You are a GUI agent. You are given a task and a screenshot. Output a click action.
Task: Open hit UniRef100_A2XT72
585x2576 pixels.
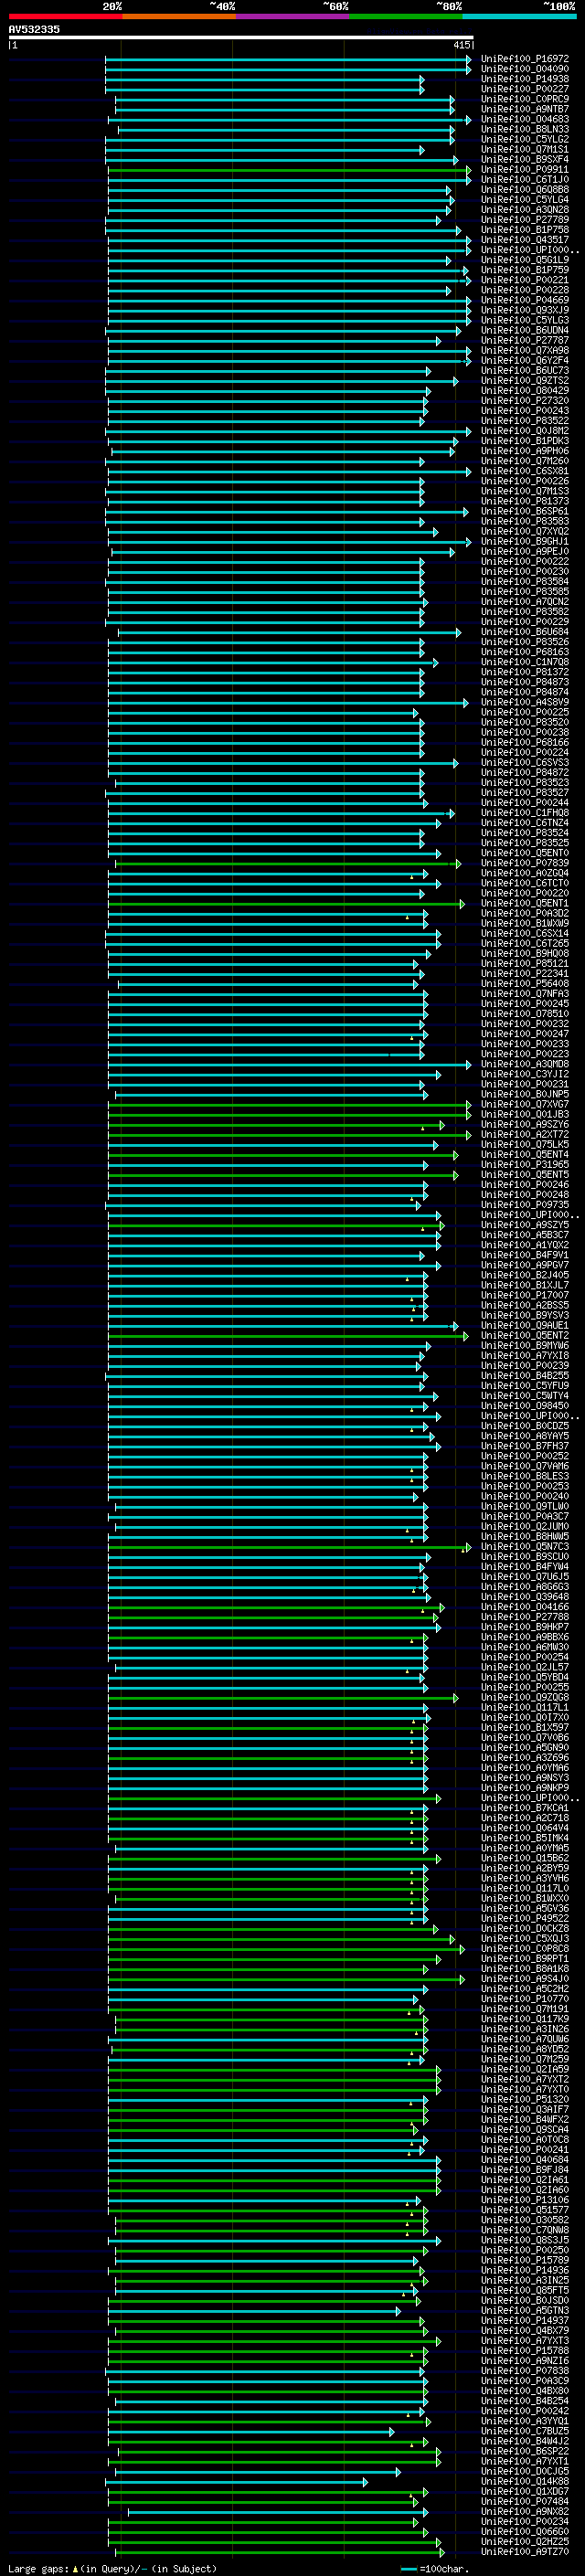(525, 1134)
